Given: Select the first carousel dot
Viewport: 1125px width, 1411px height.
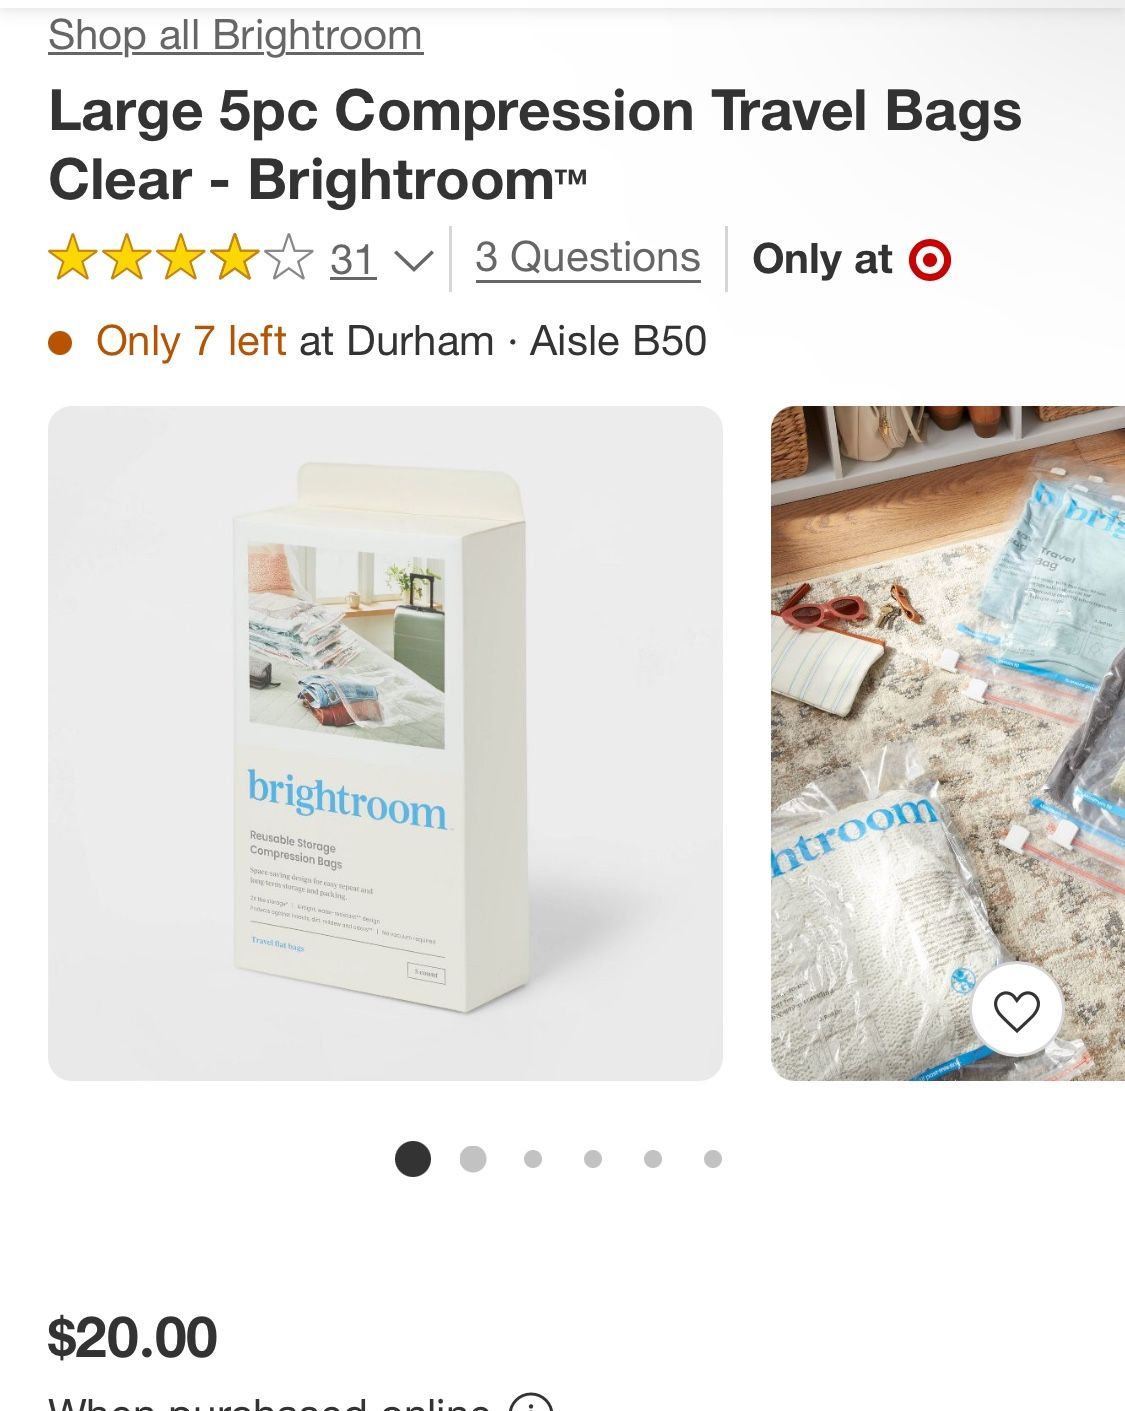Looking at the screenshot, I should point(413,1159).
